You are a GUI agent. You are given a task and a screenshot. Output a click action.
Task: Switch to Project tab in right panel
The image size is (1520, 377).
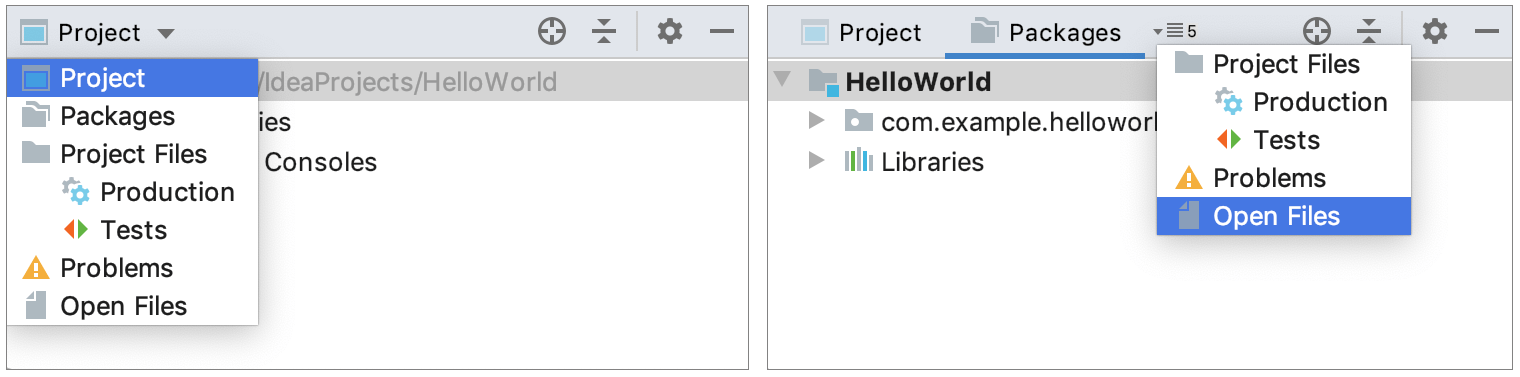861,33
